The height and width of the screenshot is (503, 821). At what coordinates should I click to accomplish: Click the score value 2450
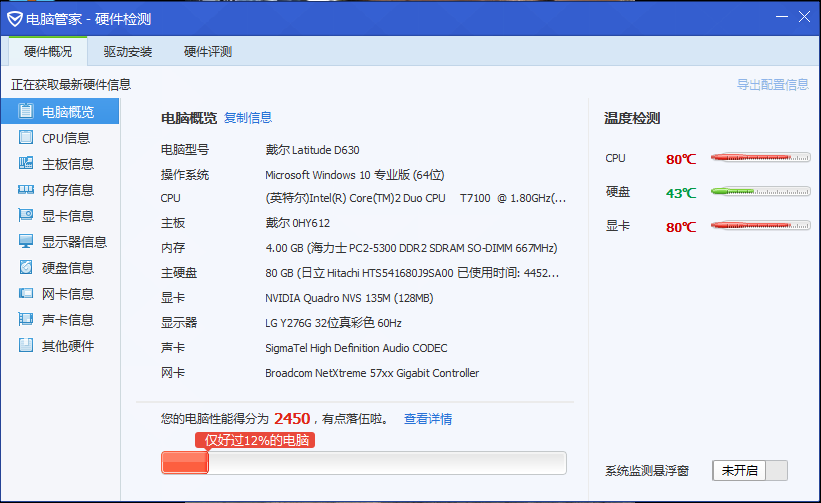point(292,419)
